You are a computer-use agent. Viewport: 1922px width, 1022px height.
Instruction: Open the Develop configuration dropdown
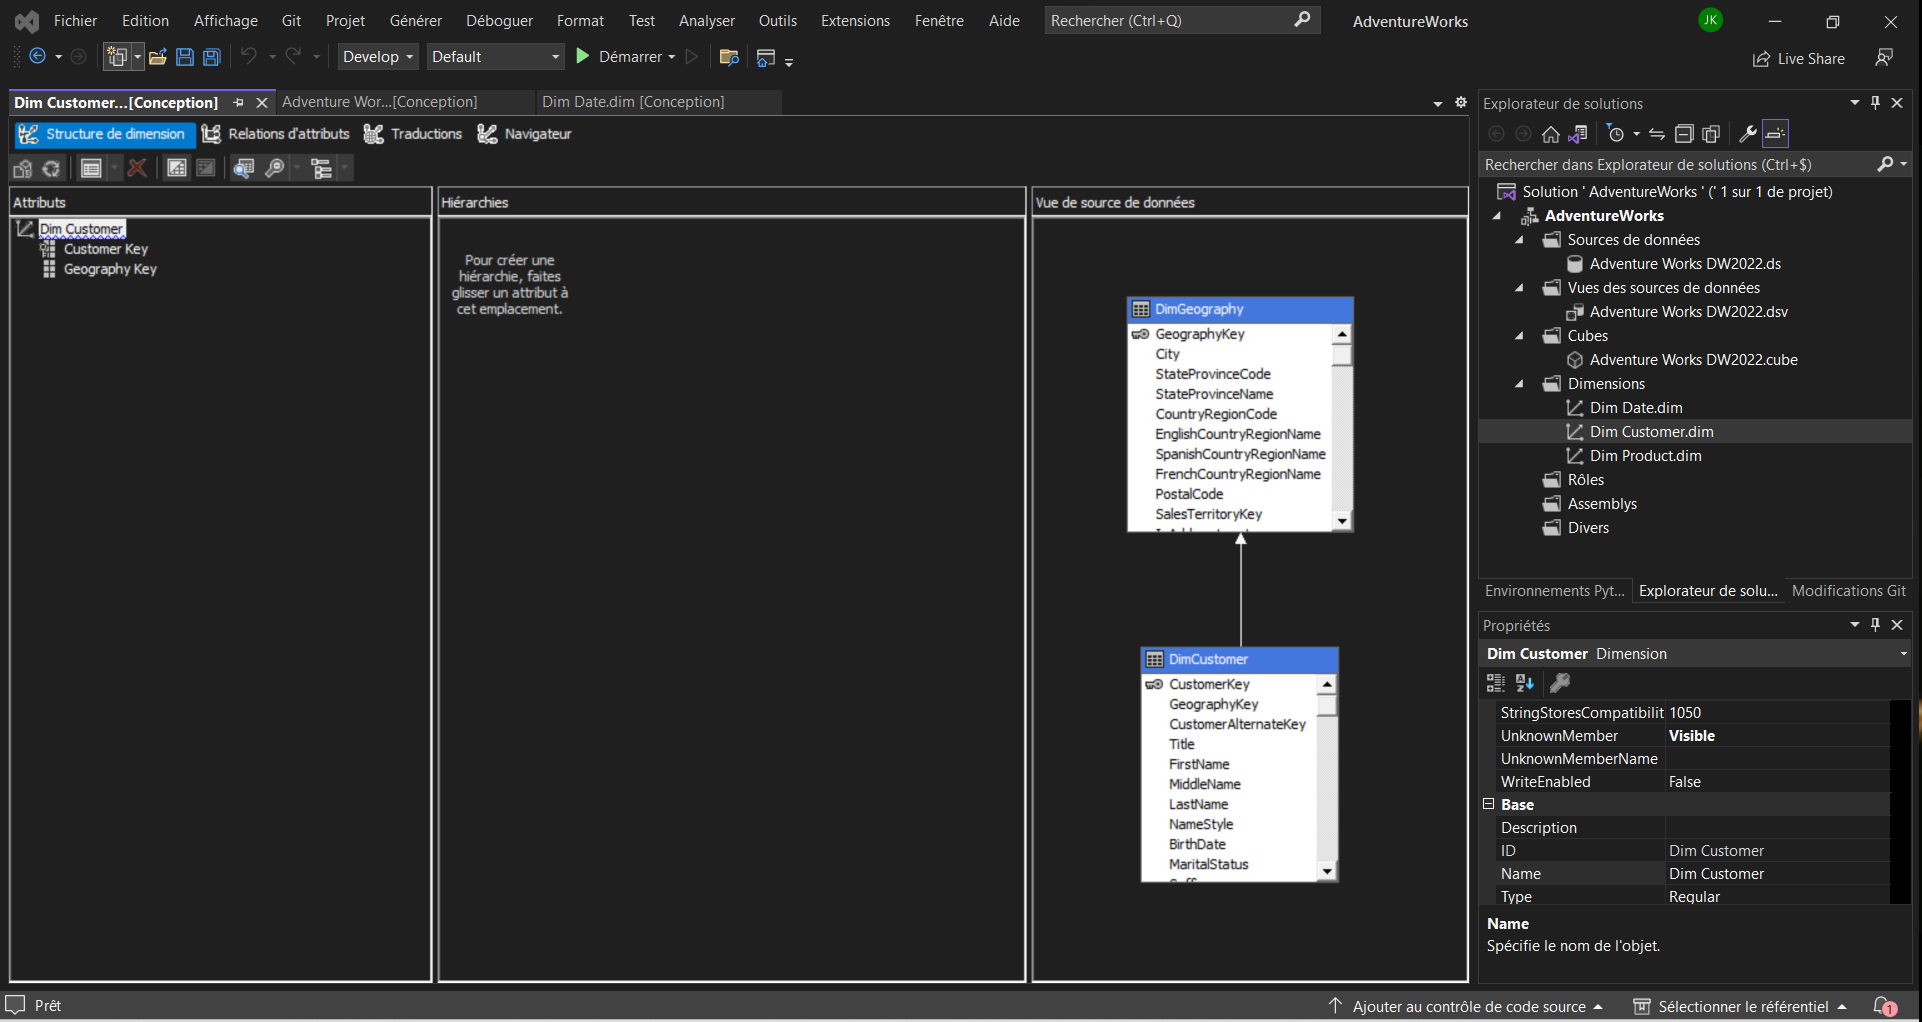(378, 57)
